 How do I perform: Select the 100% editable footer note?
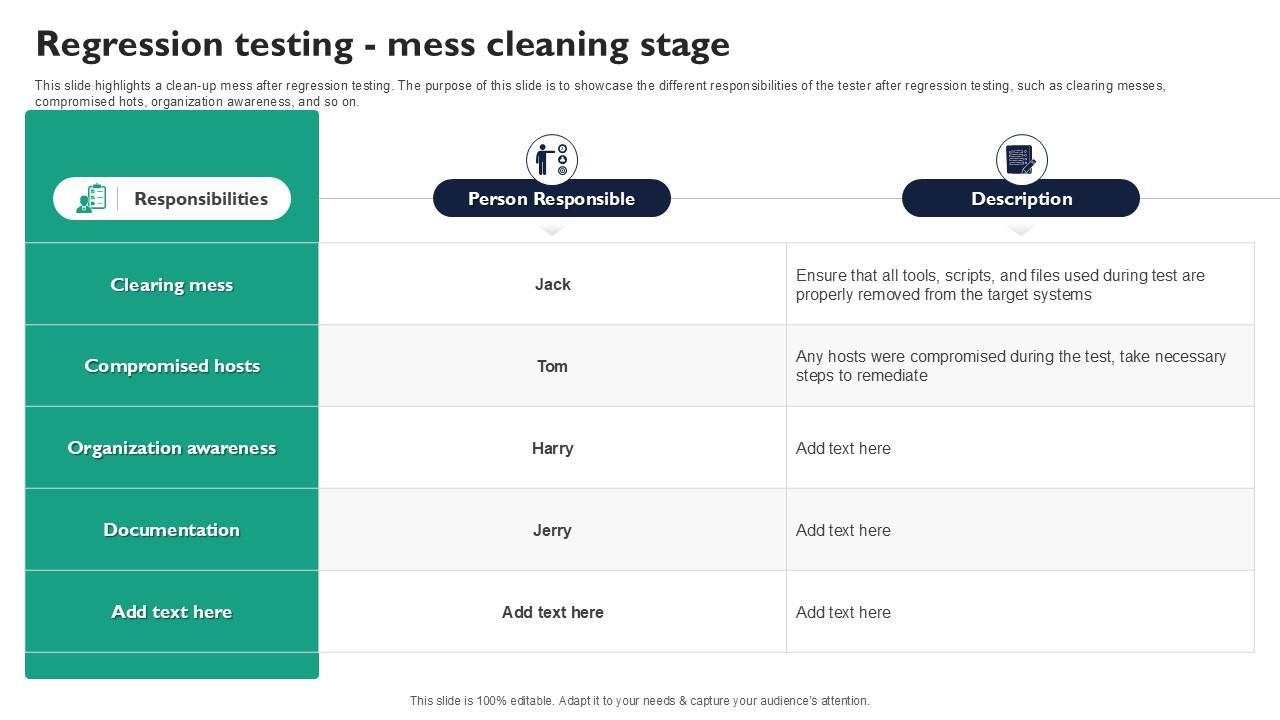(640, 701)
